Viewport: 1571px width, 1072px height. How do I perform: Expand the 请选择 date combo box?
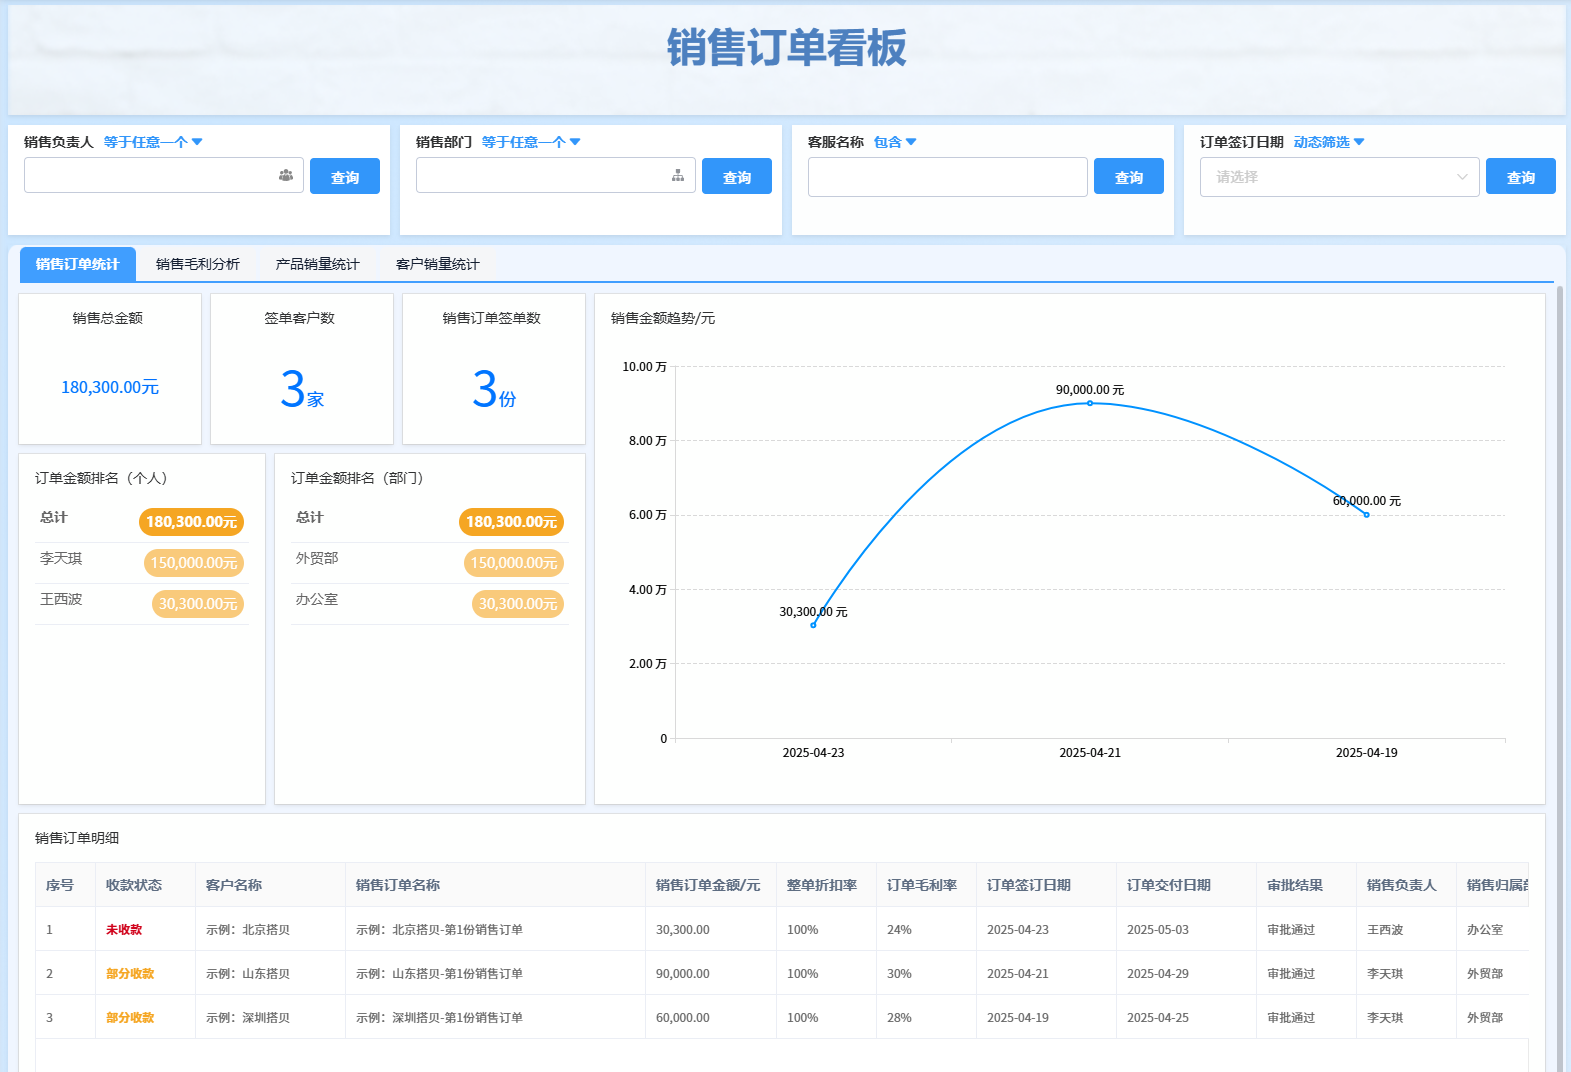point(1339,177)
